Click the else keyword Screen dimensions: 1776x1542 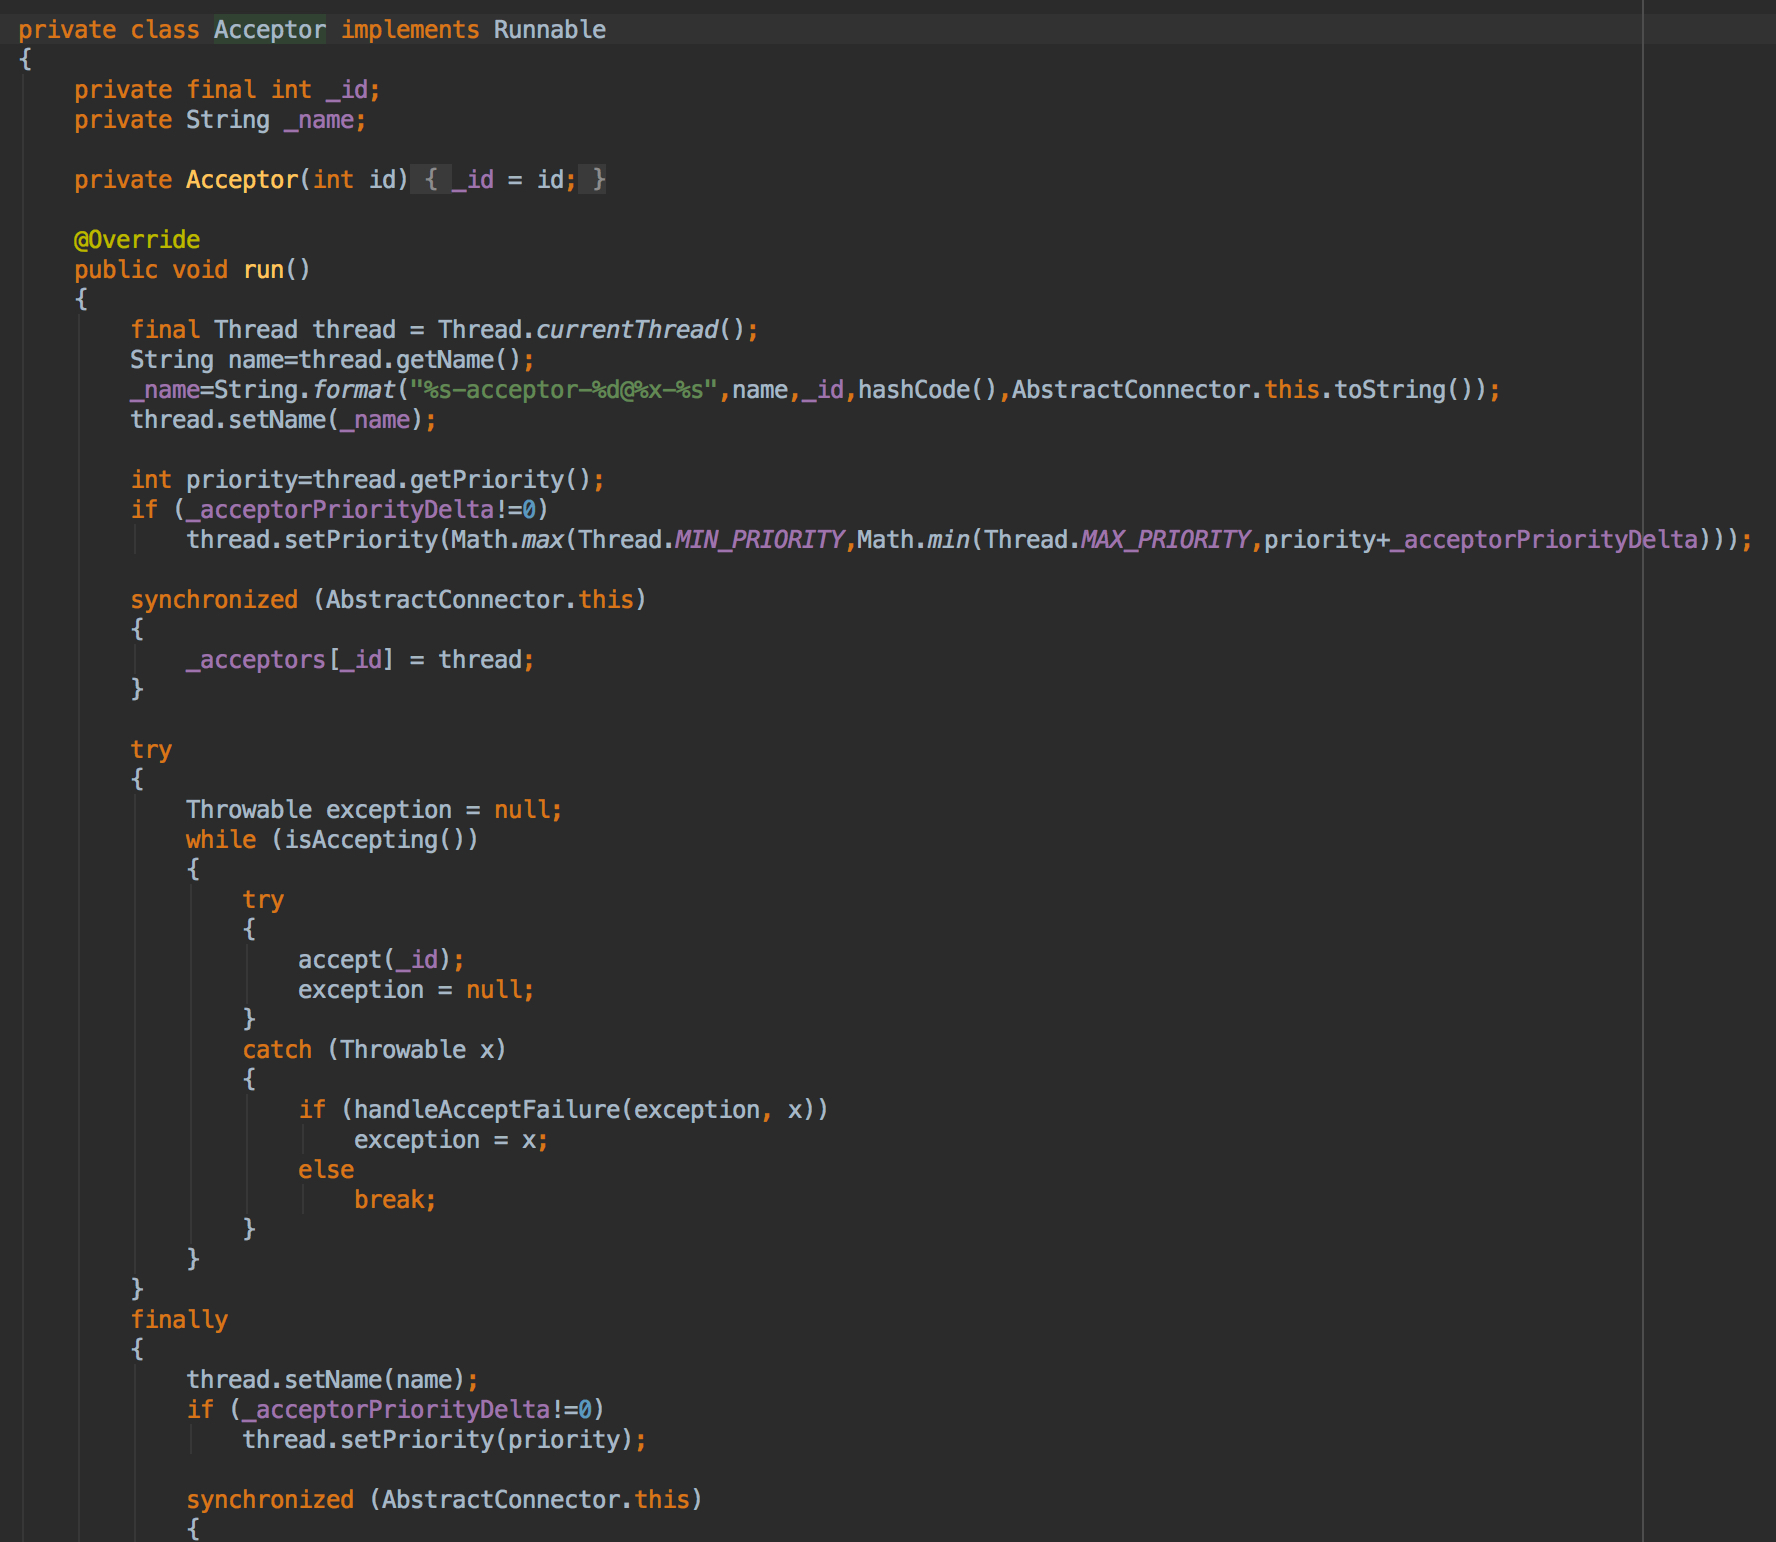(326, 1170)
